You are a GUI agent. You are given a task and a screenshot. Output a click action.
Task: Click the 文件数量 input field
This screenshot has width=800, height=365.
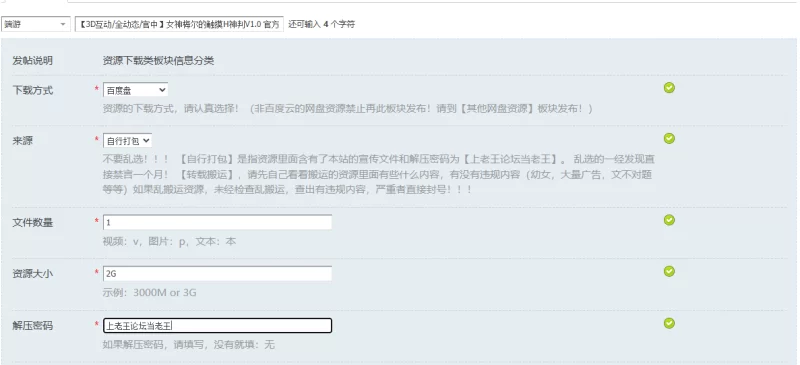tap(217, 222)
